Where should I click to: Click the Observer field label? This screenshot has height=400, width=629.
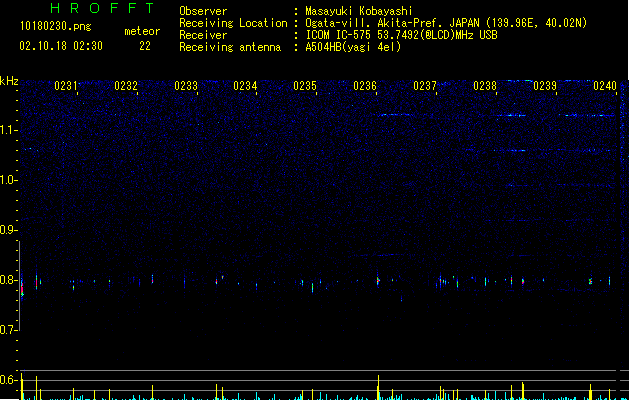click(x=203, y=11)
